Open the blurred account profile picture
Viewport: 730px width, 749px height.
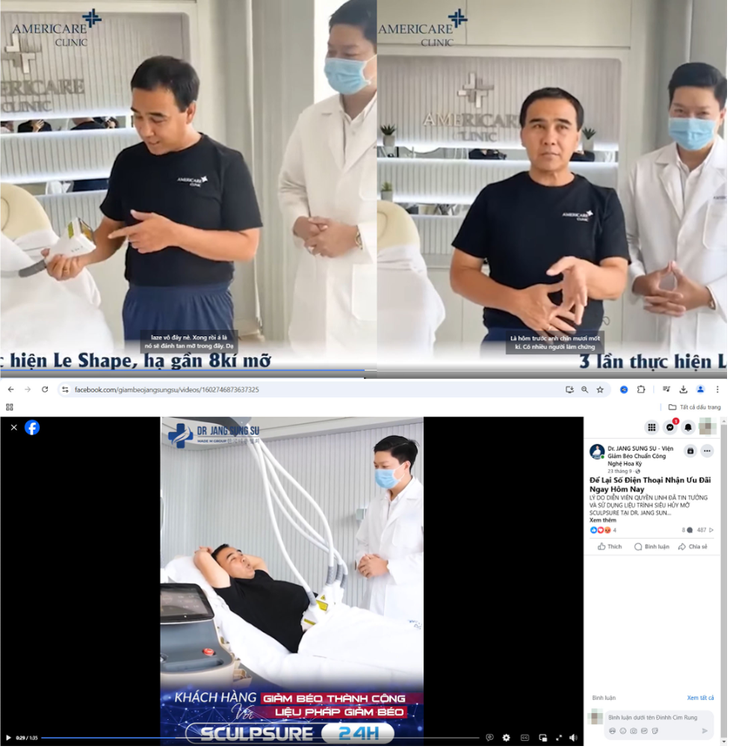click(709, 428)
